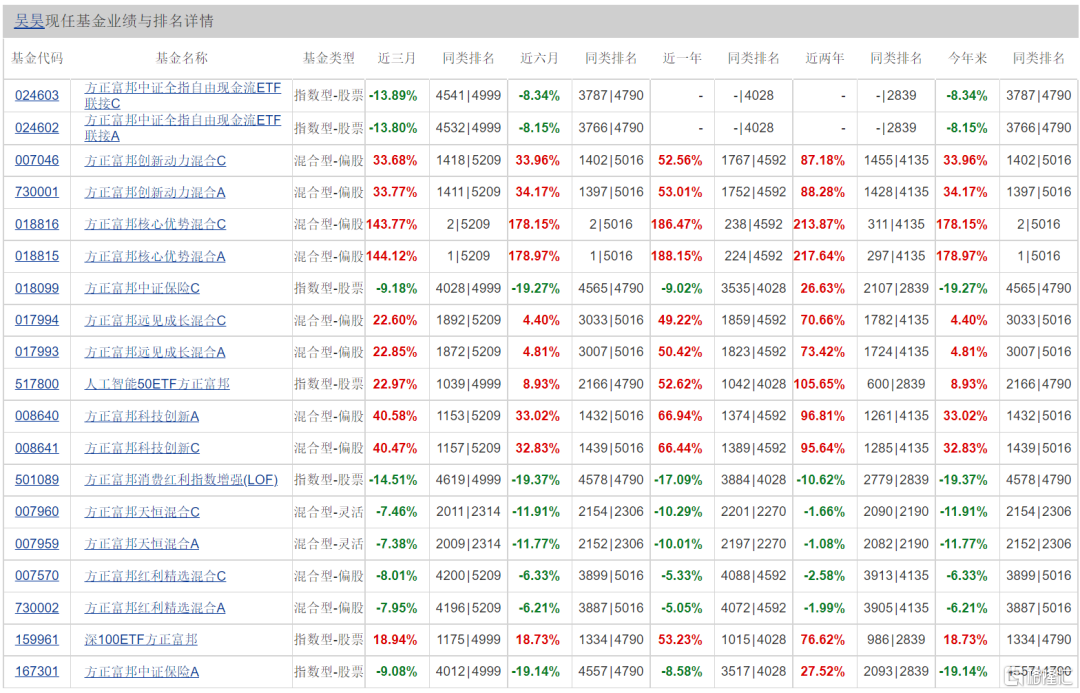1080x693 pixels.
Task: Click the 今年来 column header
Action: 967,59
